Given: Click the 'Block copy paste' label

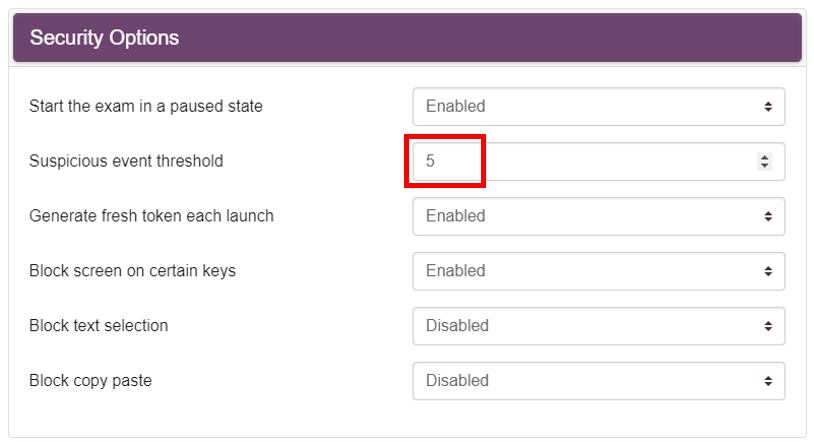Looking at the screenshot, I should (90, 380).
